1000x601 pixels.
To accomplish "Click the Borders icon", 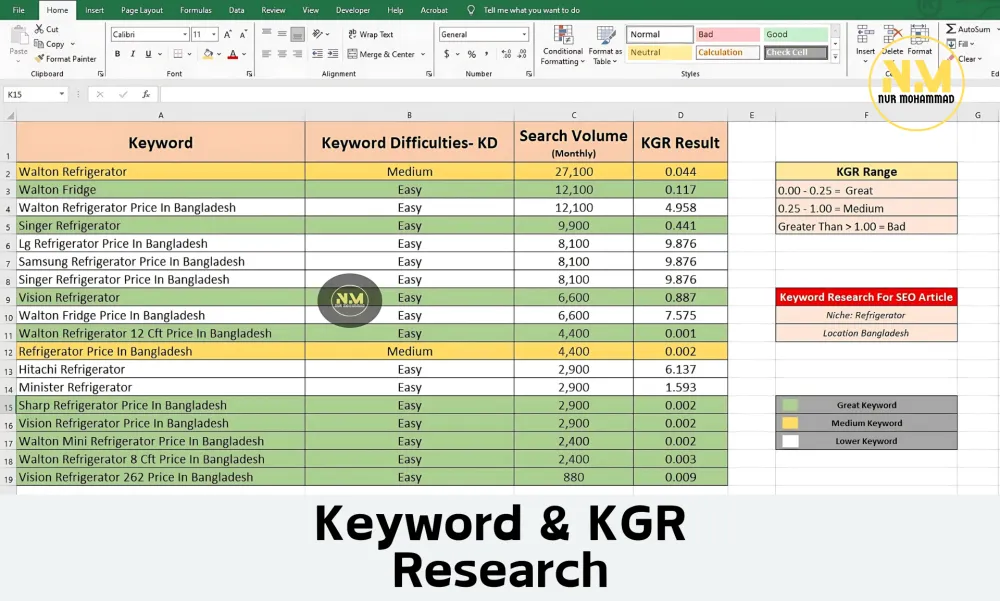I will point(178,54).
